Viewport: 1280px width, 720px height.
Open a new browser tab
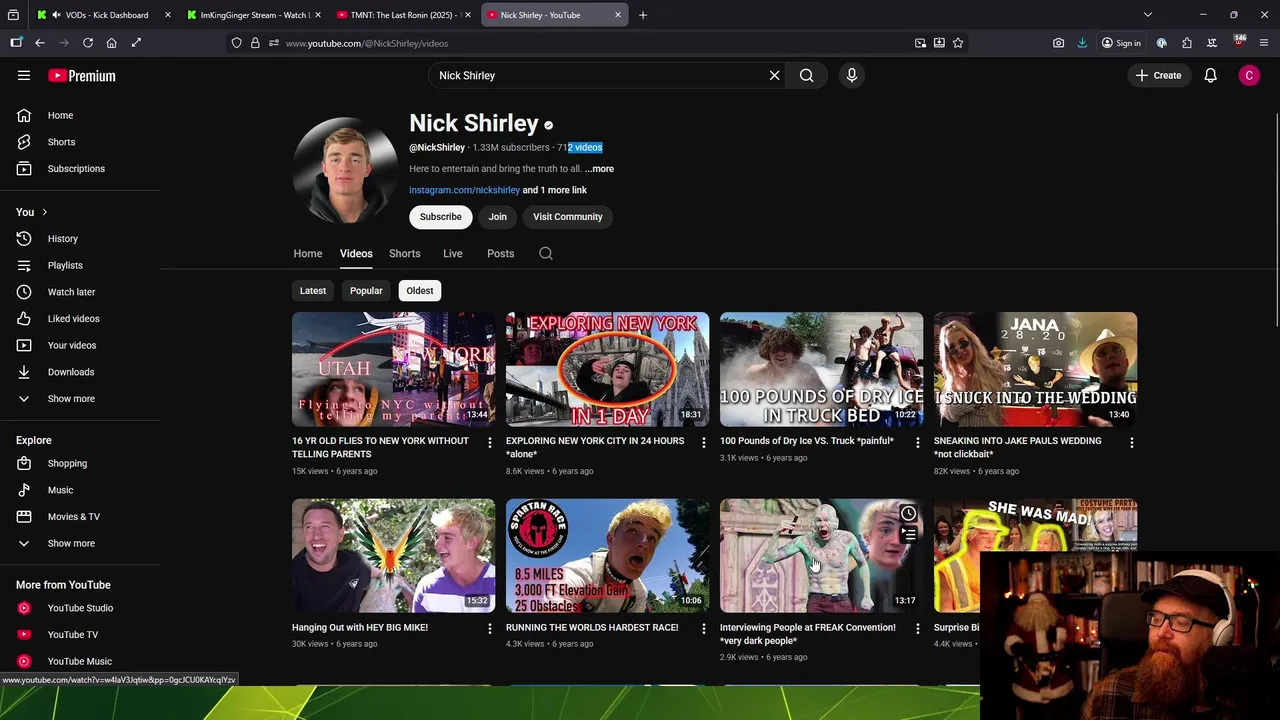643,15
